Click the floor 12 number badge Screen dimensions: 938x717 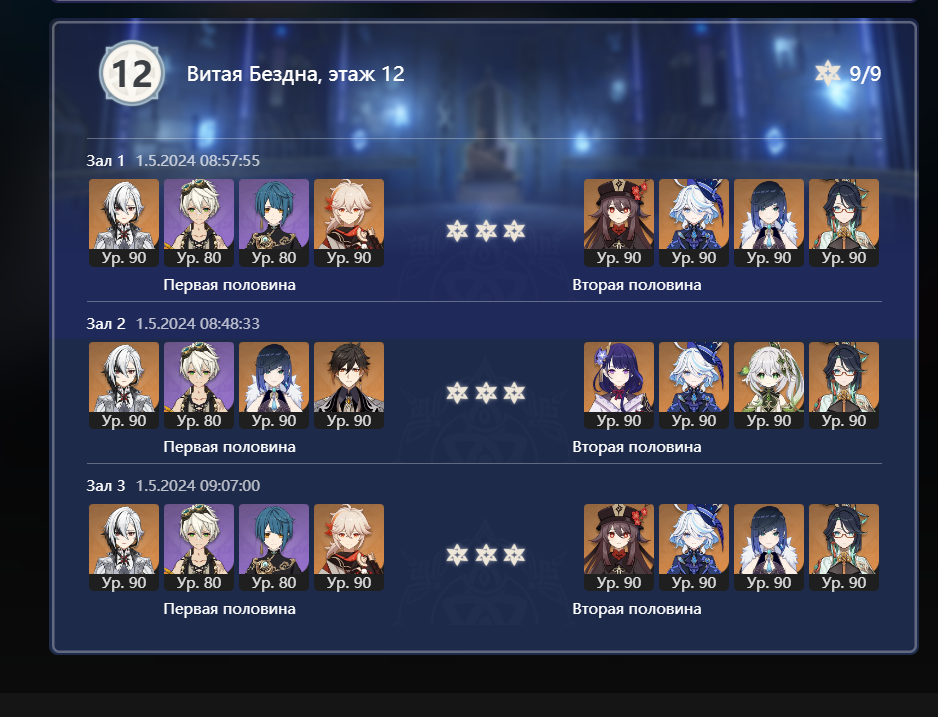click(x=132, y=74)
